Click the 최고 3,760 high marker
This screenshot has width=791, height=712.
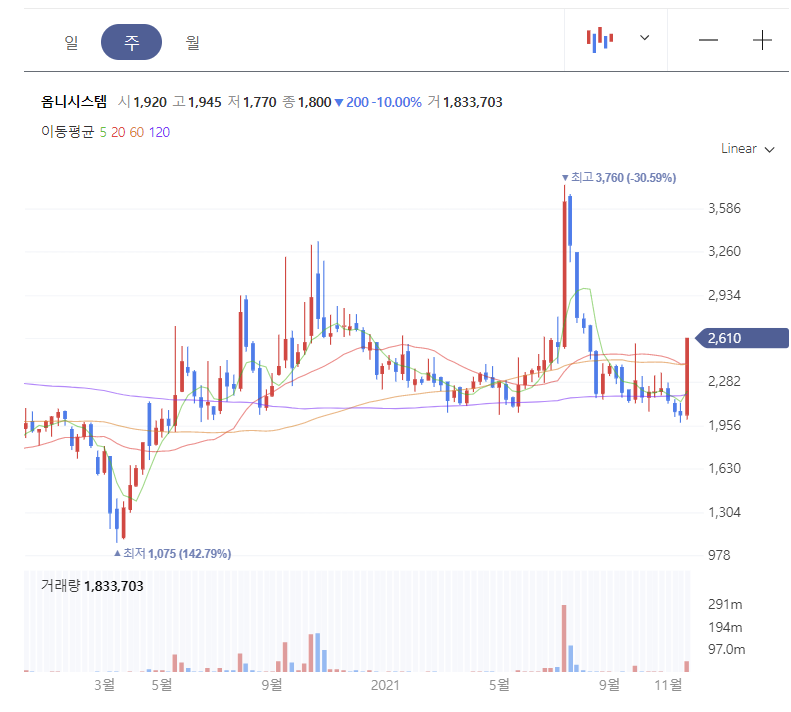(x=619, y=178)
